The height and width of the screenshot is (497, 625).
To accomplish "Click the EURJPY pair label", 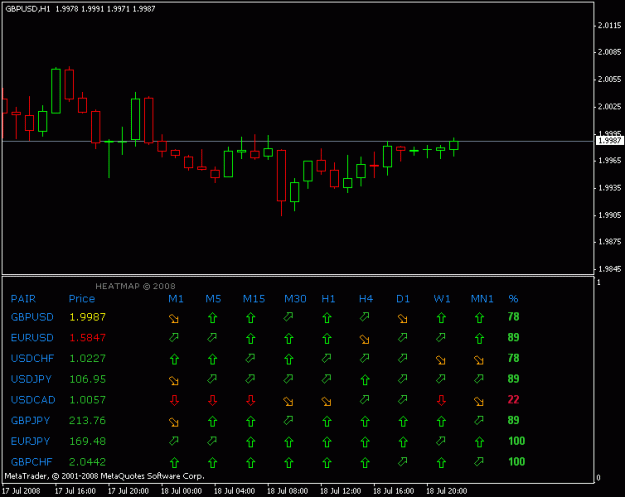I will coord(30,442).
